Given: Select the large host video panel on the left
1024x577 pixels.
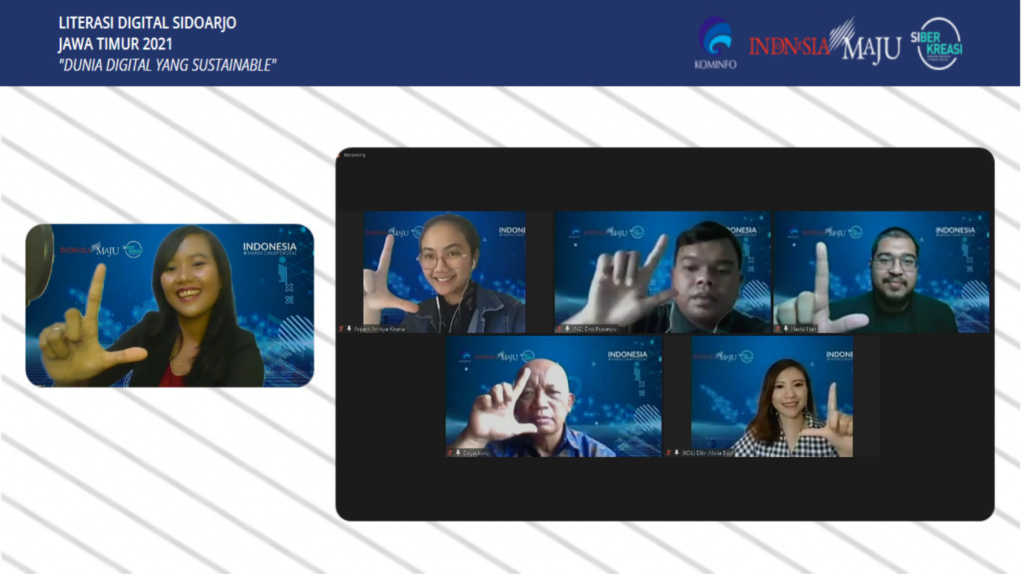Looking at the screenshot, I should [x=169, y=305].
